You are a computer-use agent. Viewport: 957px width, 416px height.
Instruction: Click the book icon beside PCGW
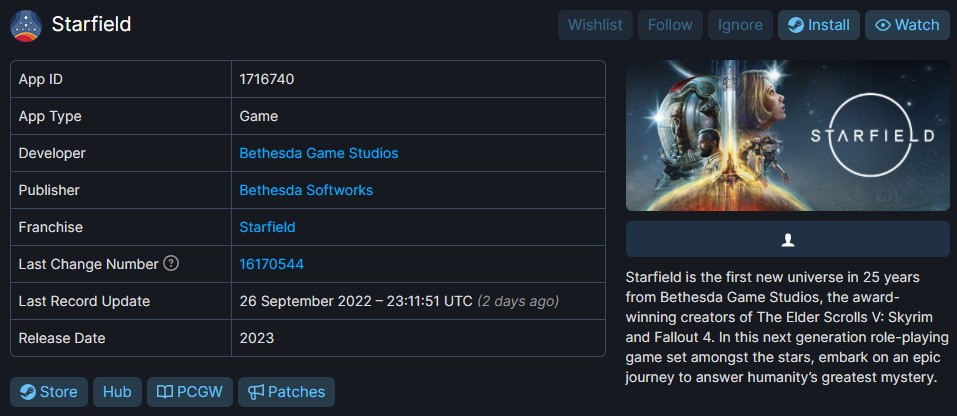pos(163,392)
